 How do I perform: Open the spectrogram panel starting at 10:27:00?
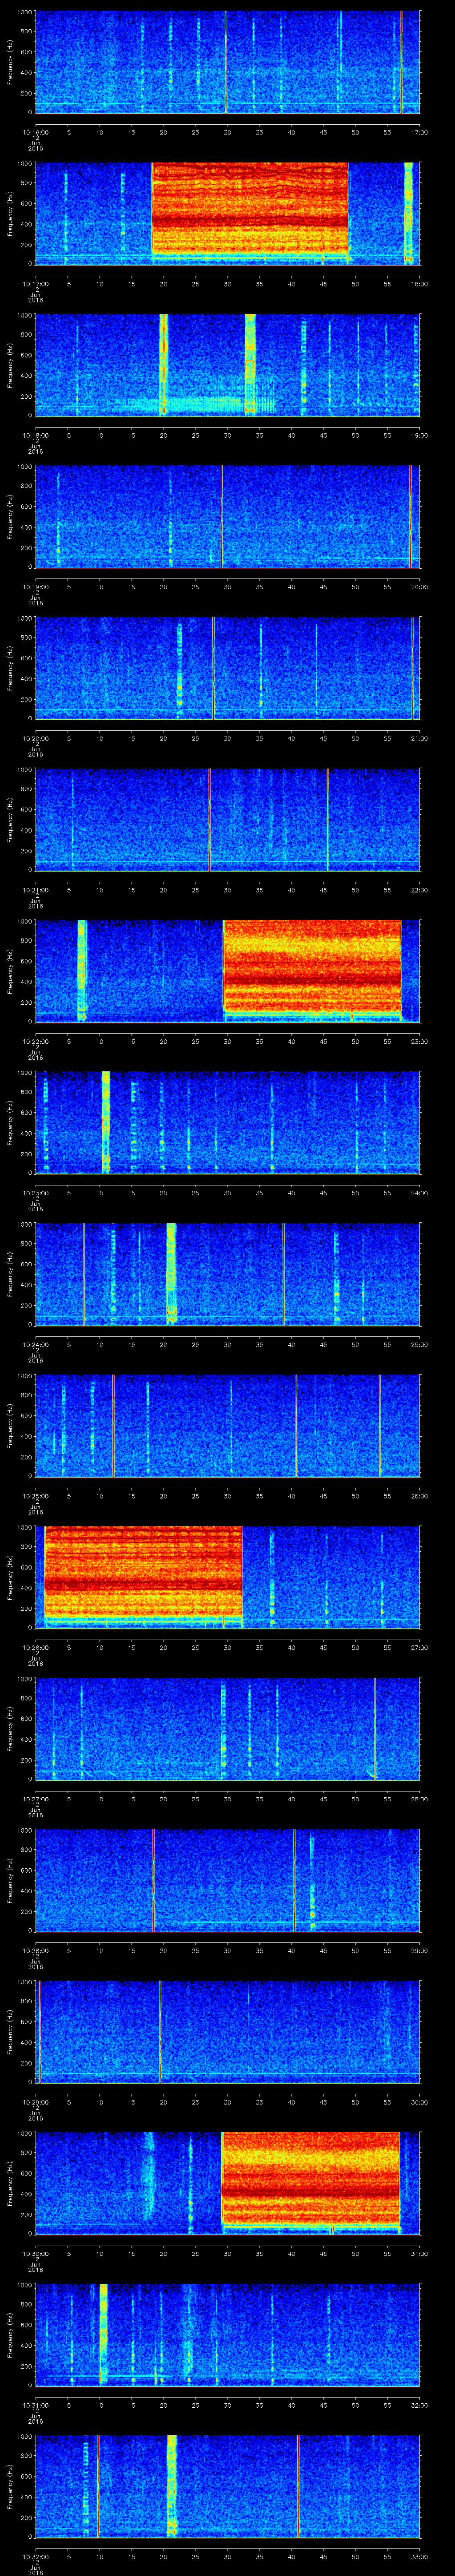tap(228, 1728)
